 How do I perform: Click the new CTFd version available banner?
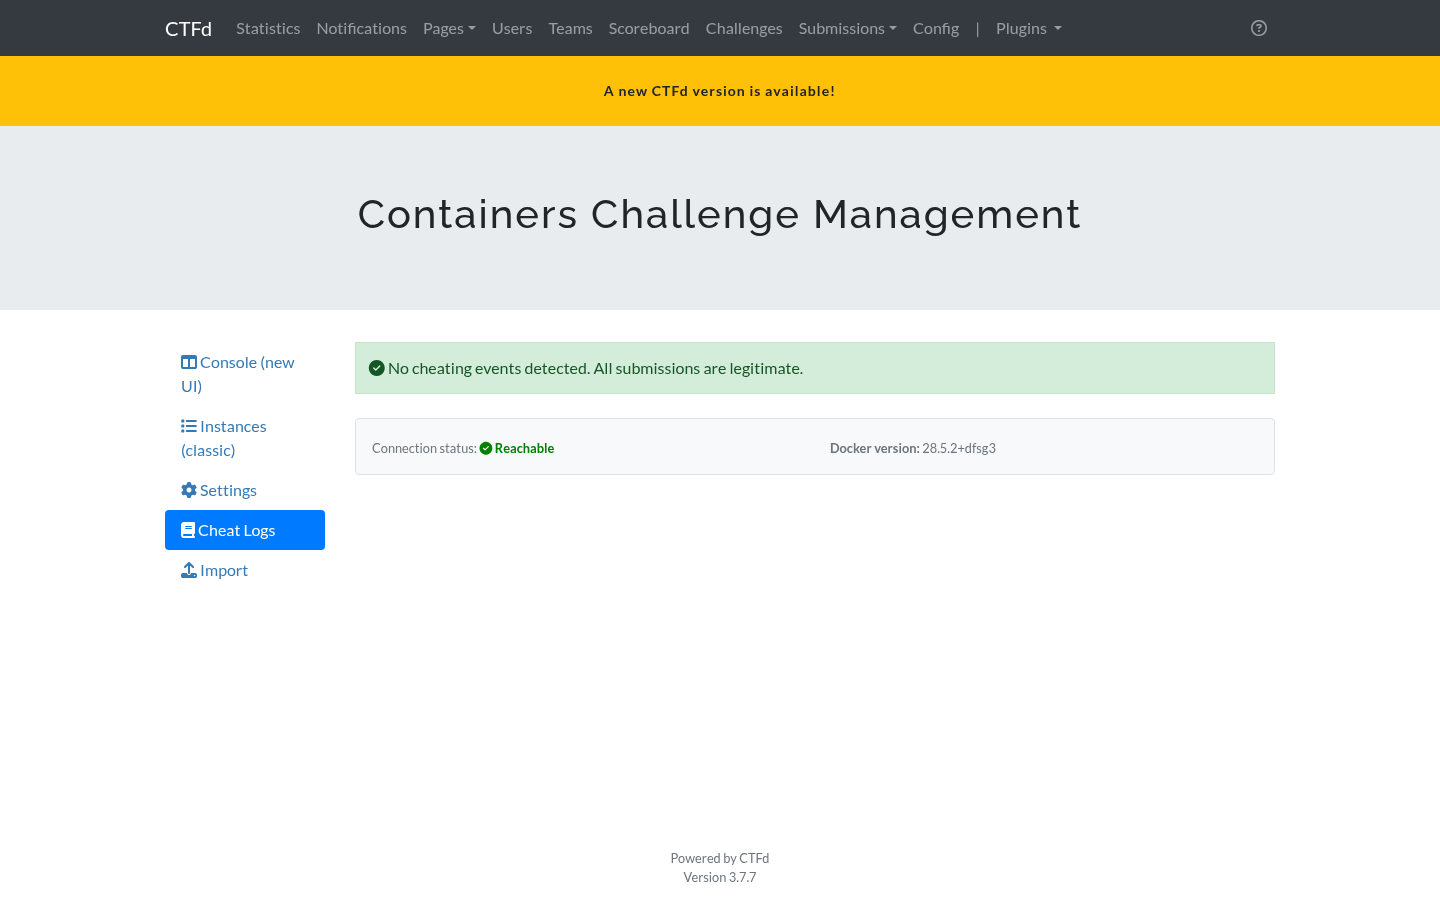click(720, 91)
